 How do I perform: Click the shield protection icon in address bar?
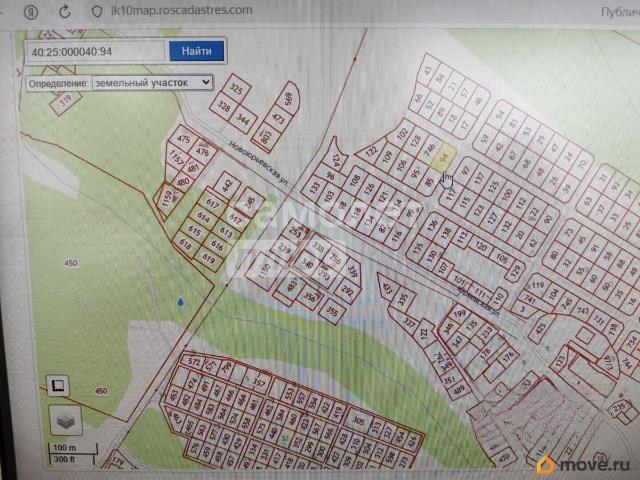point(97,11)
